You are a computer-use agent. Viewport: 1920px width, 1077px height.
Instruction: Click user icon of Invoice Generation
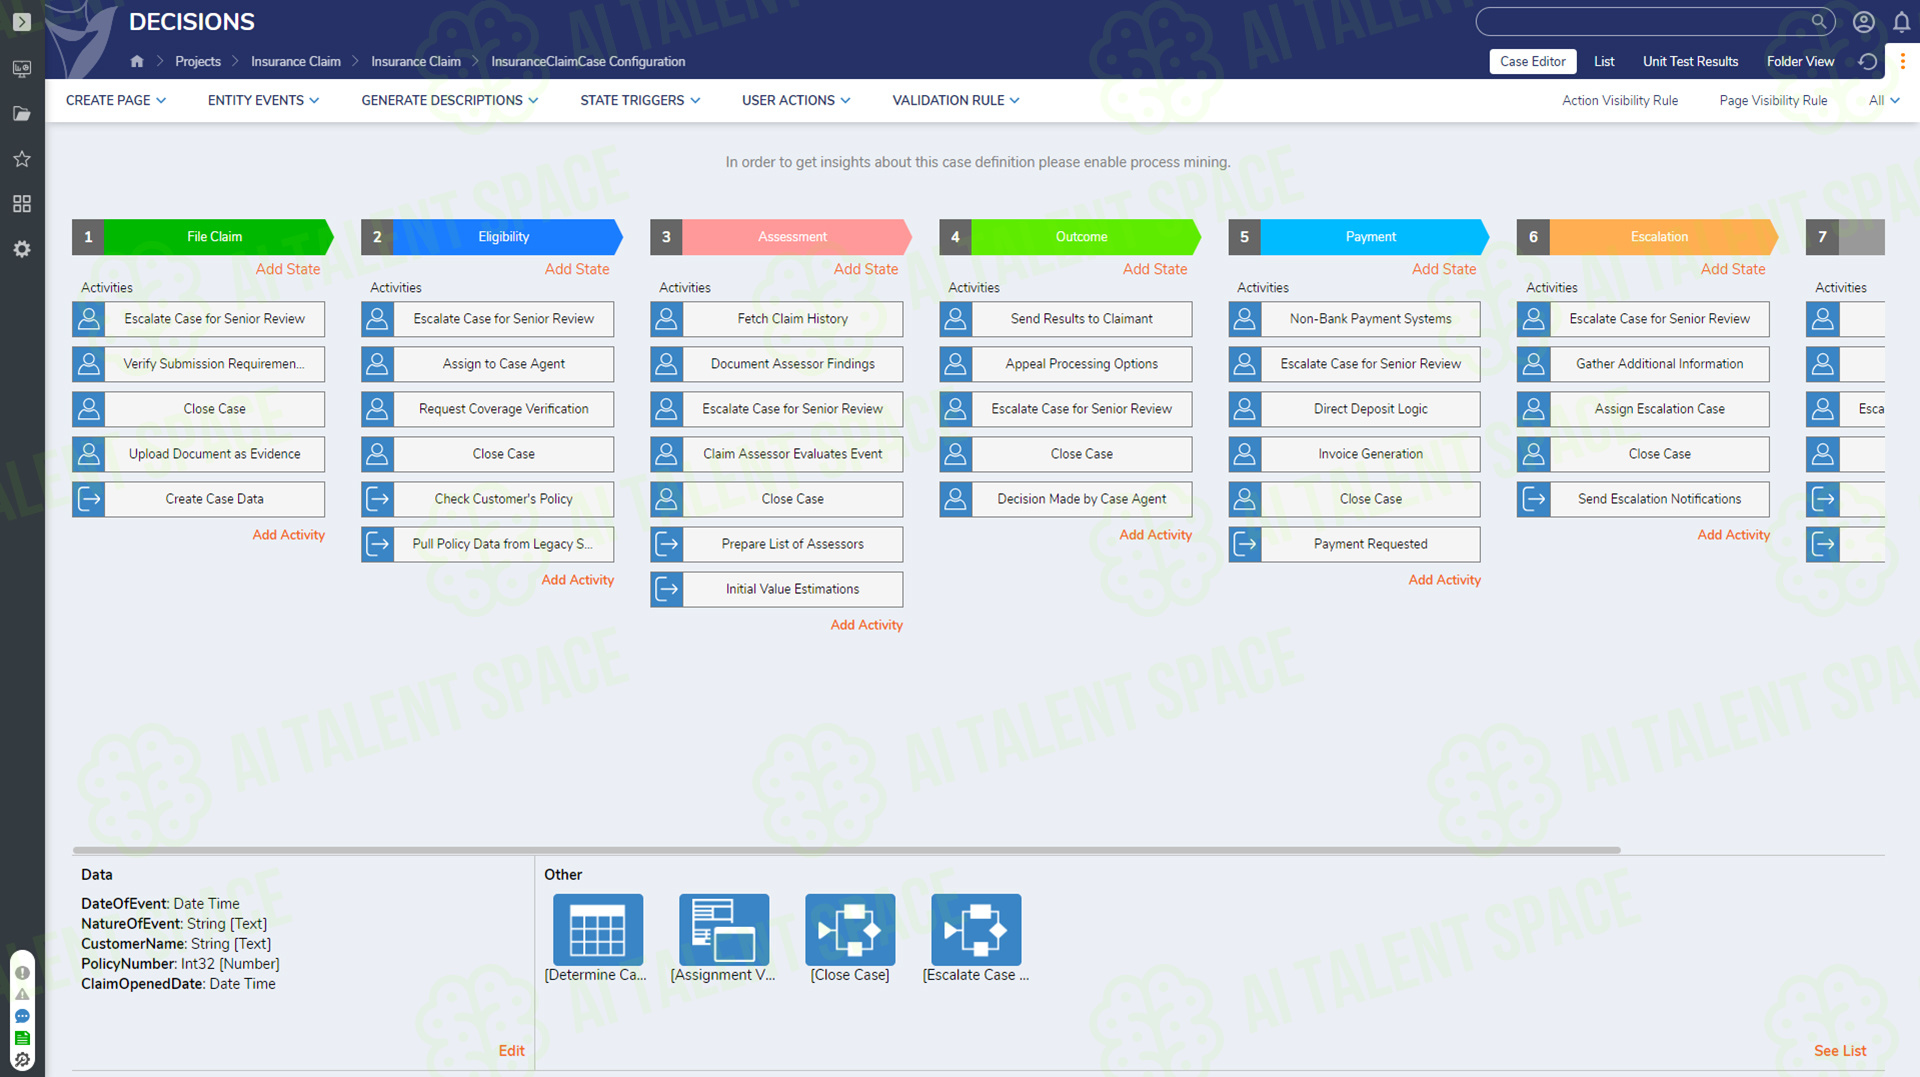(x=1245, y=454)
